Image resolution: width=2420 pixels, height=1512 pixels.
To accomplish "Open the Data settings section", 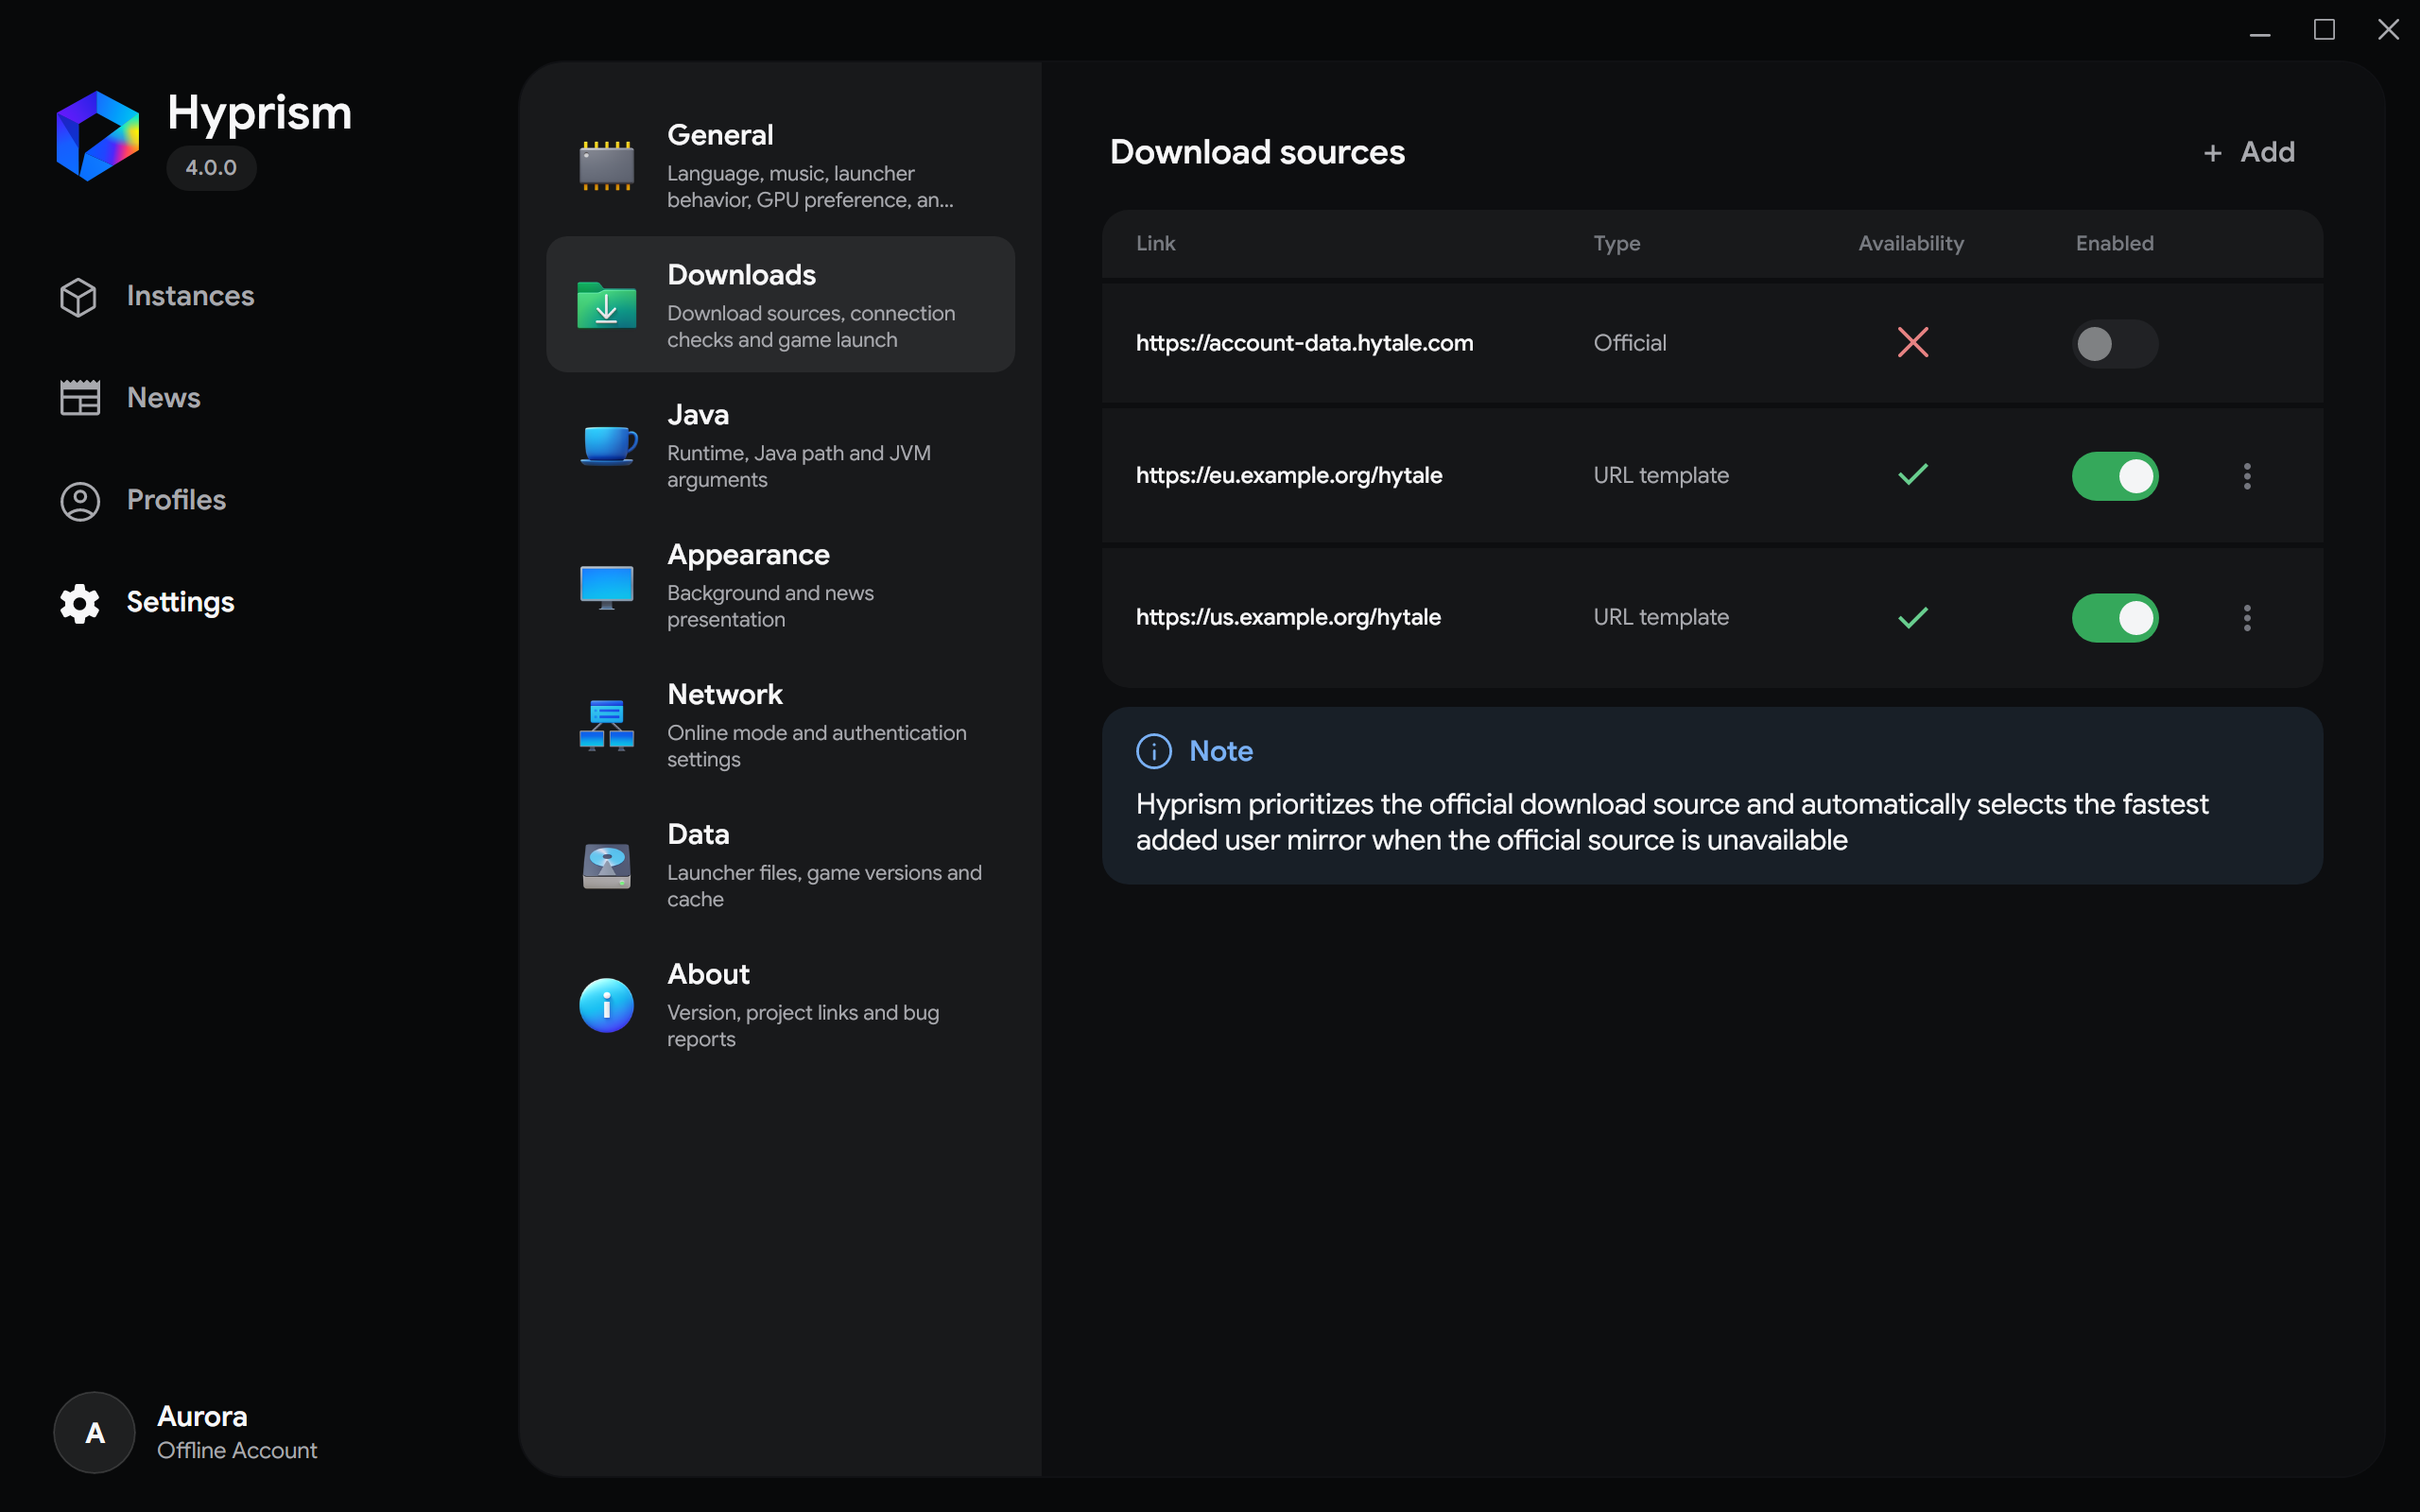I will 780,865.
